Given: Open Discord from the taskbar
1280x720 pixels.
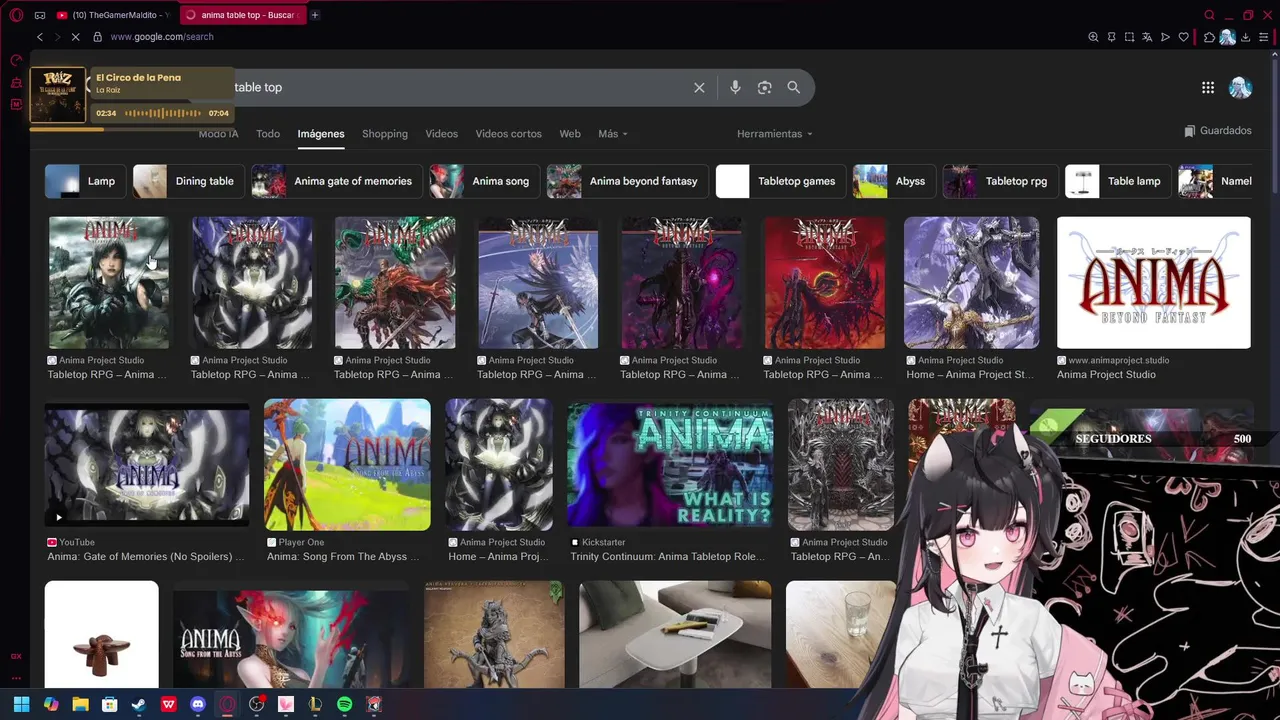Looking at the screenshot, I should click(198, 704).
